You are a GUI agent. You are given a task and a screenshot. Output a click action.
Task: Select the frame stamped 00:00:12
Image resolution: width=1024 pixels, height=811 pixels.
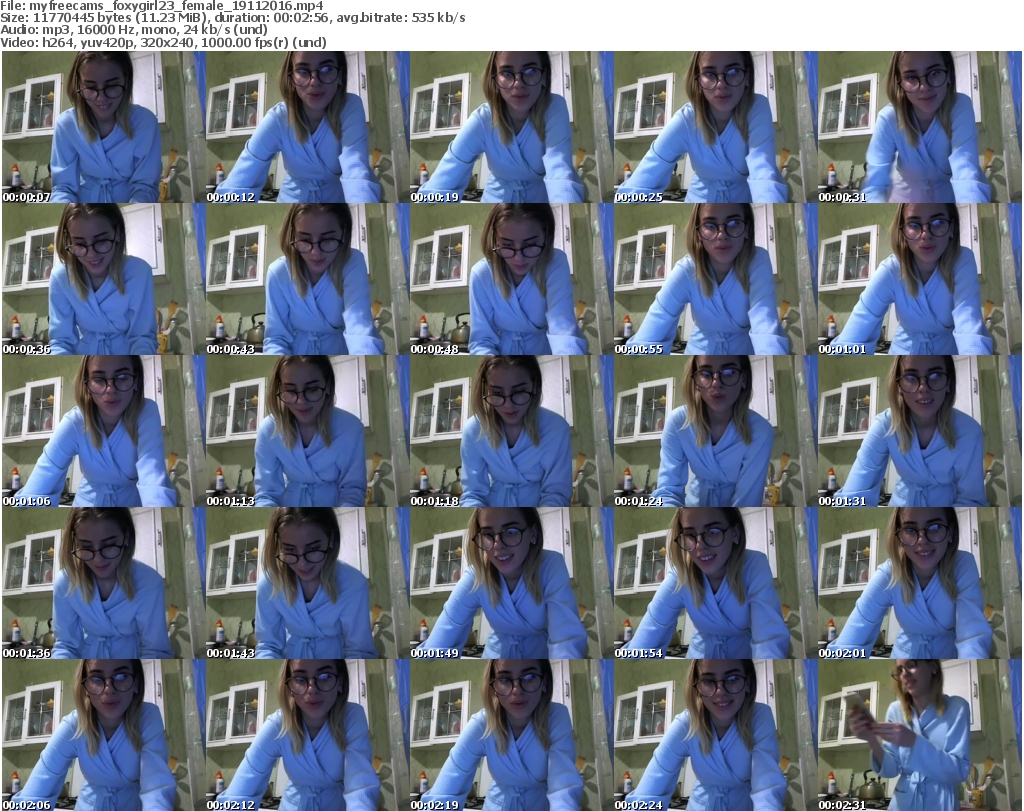tap(308, 127)
